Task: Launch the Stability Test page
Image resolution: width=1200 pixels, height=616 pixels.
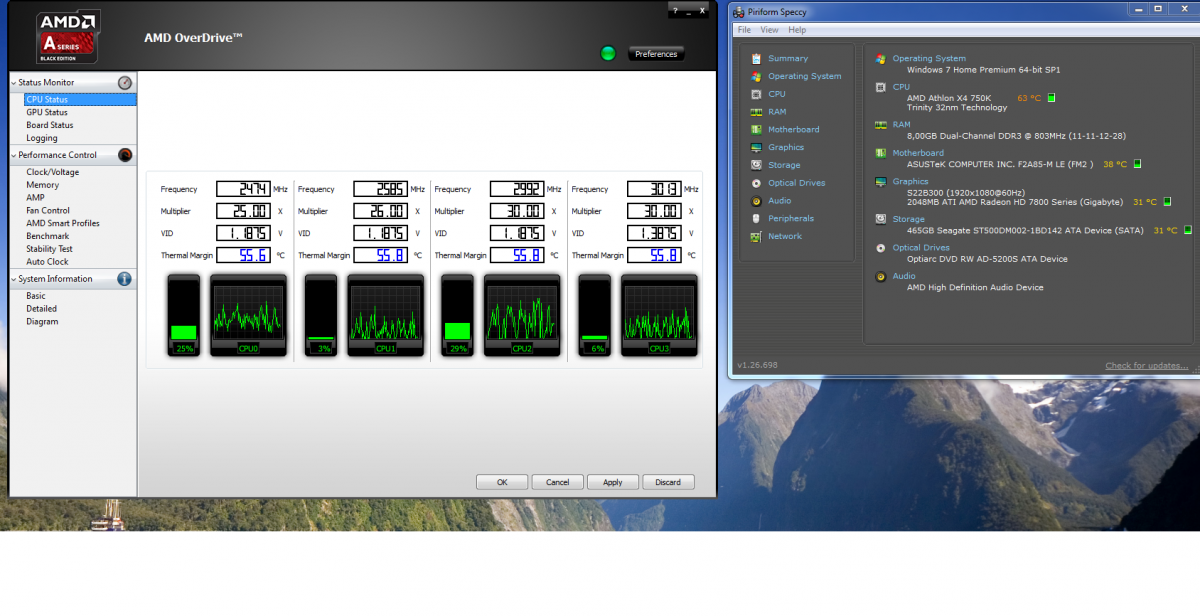Action: coord(50,249)
